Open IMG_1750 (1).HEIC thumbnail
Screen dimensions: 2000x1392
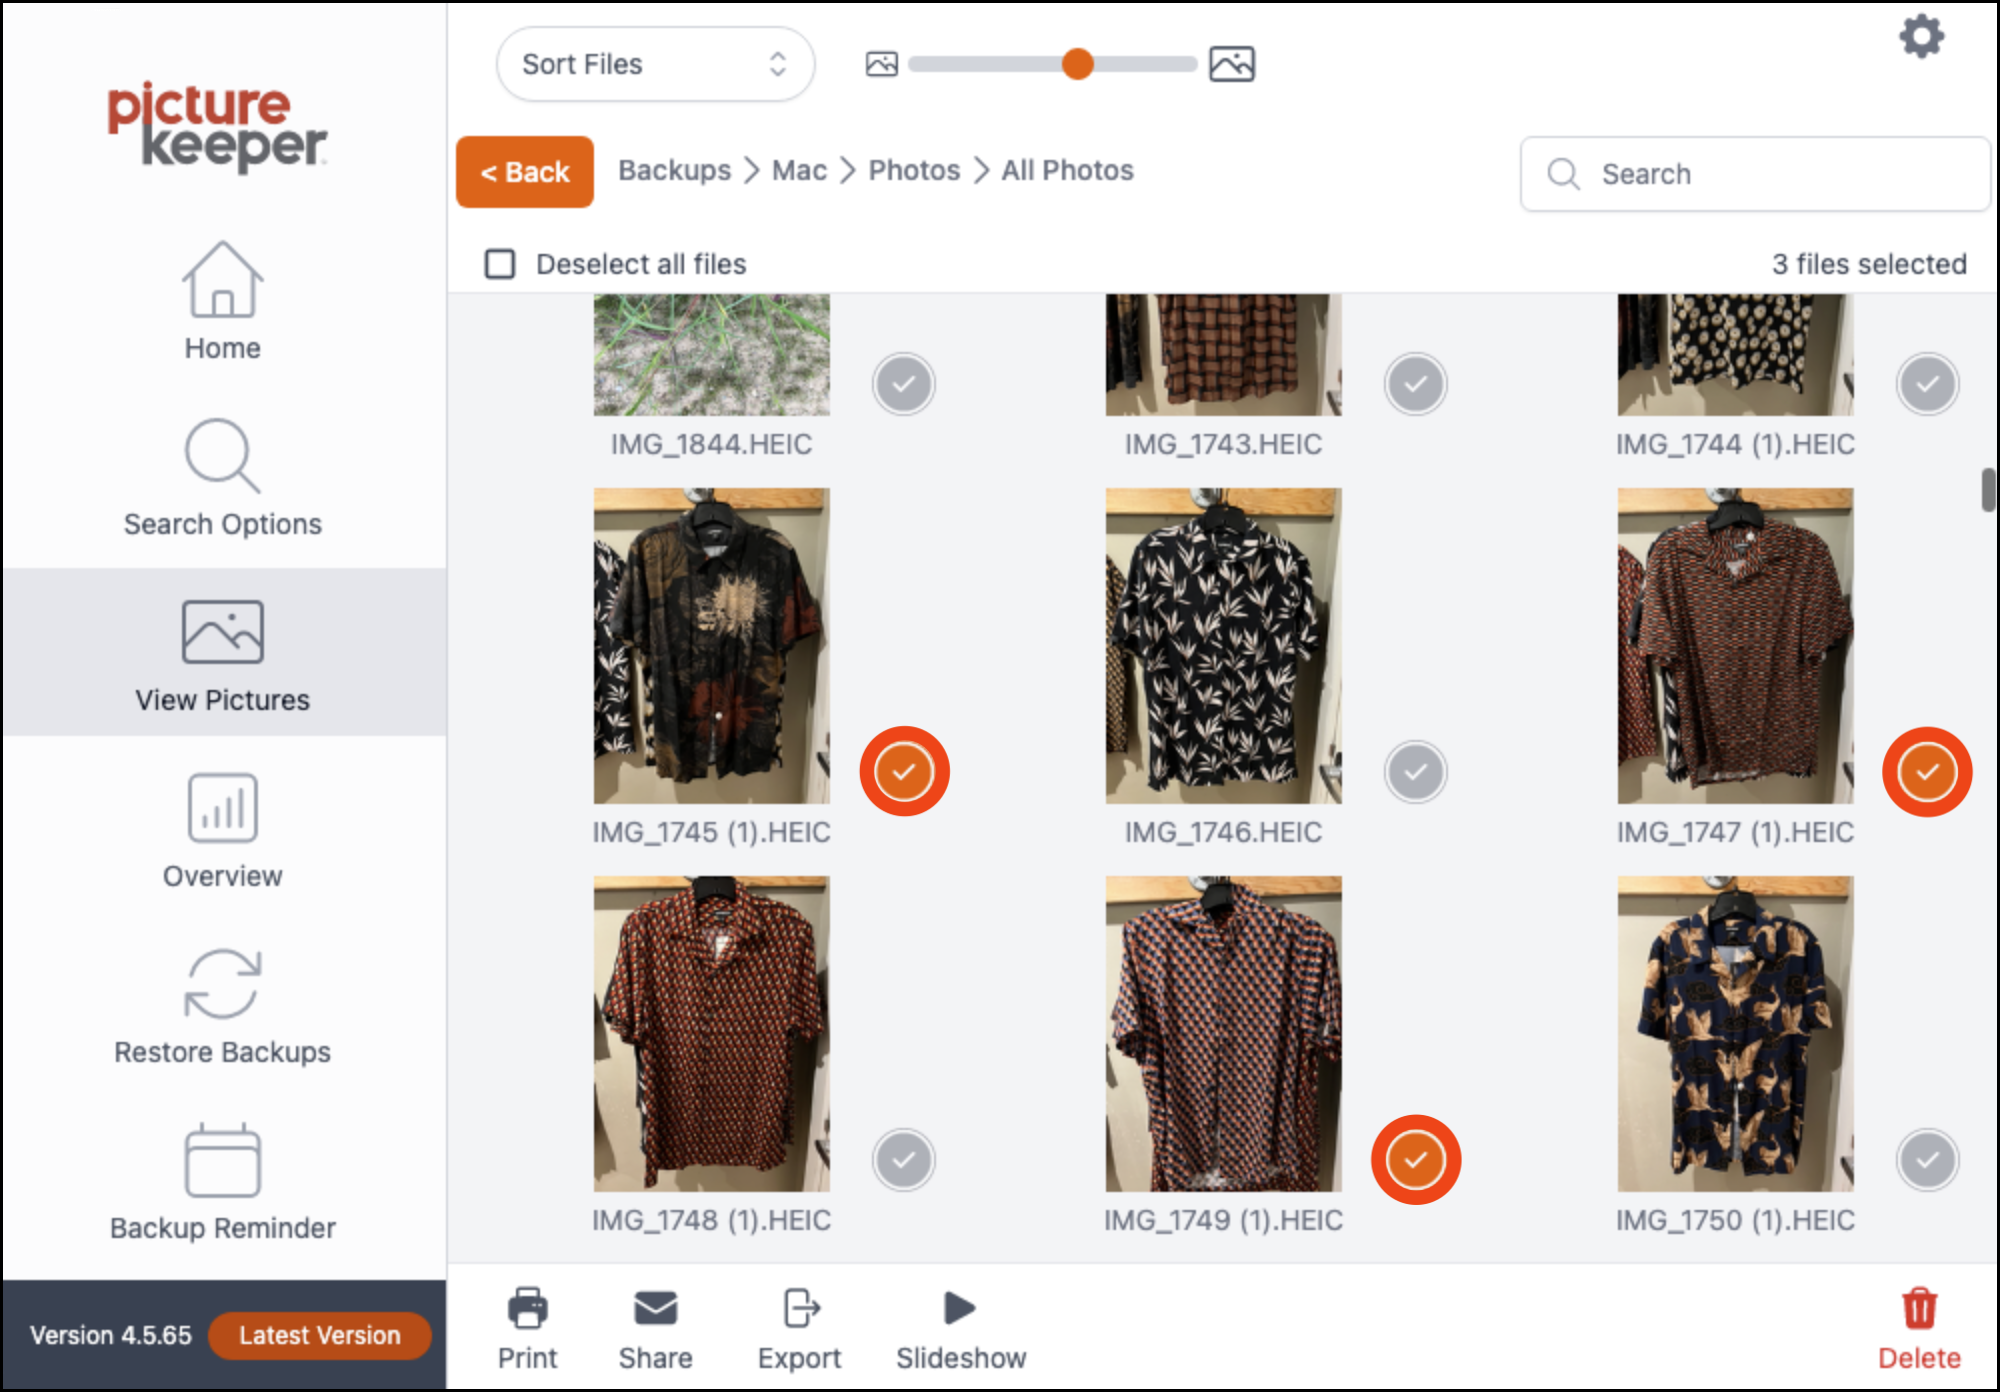pyautogui.click(x=1736, y=1034)
